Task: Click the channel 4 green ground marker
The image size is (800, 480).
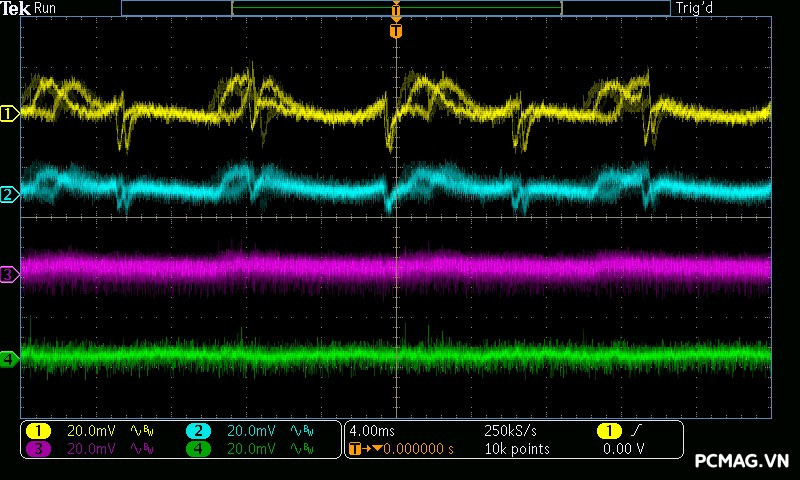Action: coord(9,358)
